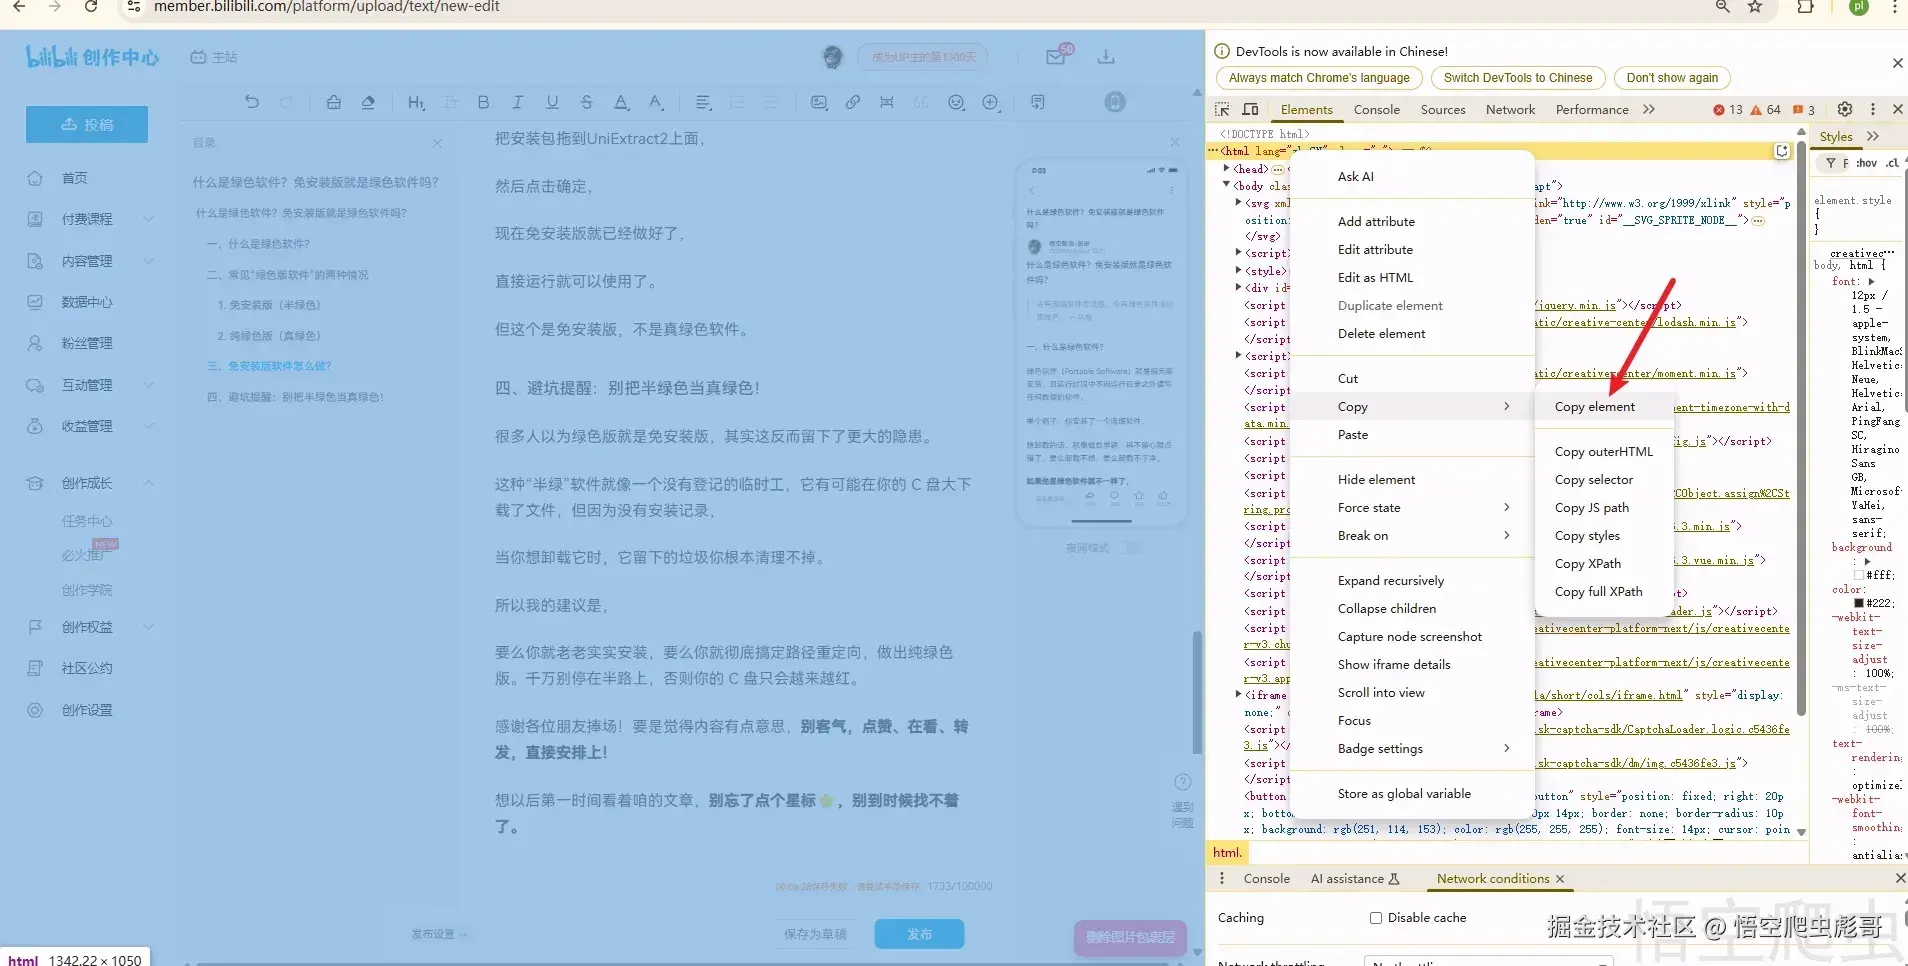Click the Styles filter input field
Screen dimensions: 1908x966
(1833, 163)
